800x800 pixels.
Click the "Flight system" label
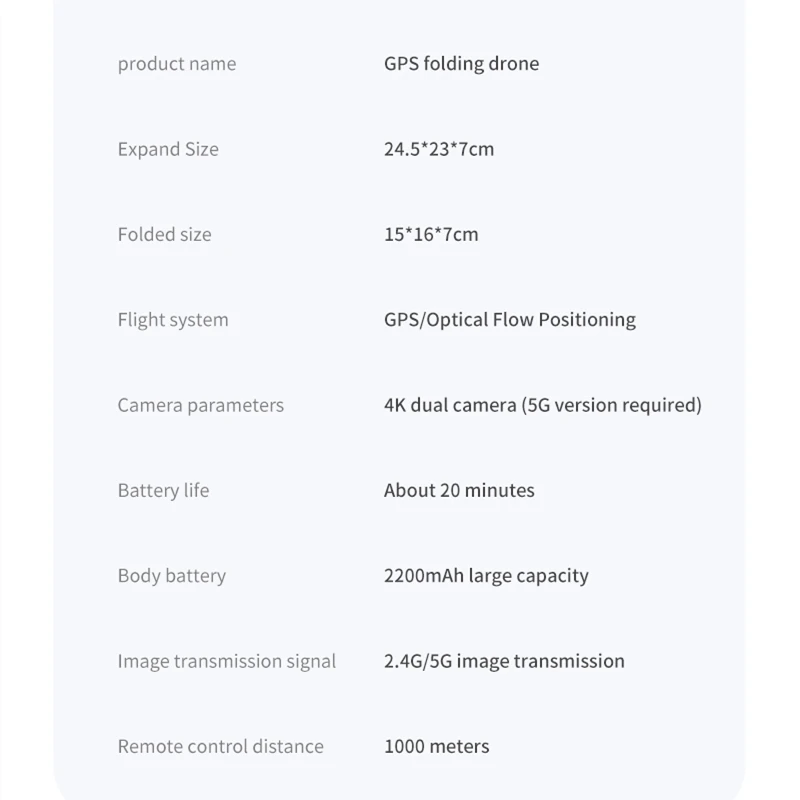coord(173,320)
